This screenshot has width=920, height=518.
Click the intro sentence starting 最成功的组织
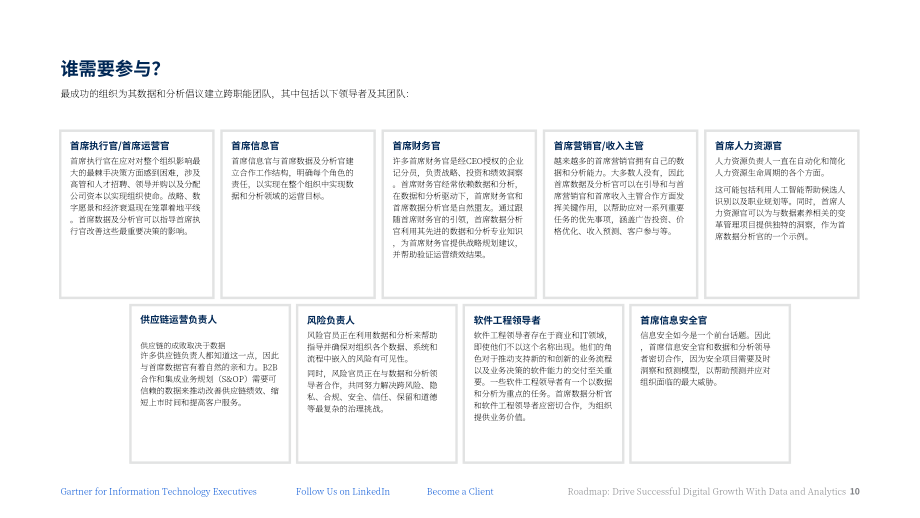pyautogui.click(x=235, y=94)
